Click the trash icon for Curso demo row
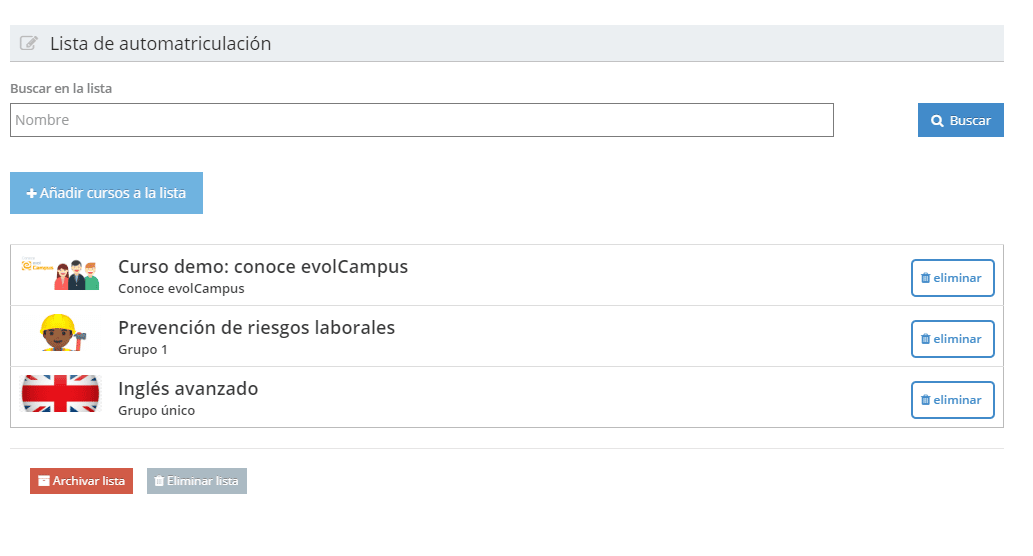The height and width of the screenshot is (556, 1033). 925,278
